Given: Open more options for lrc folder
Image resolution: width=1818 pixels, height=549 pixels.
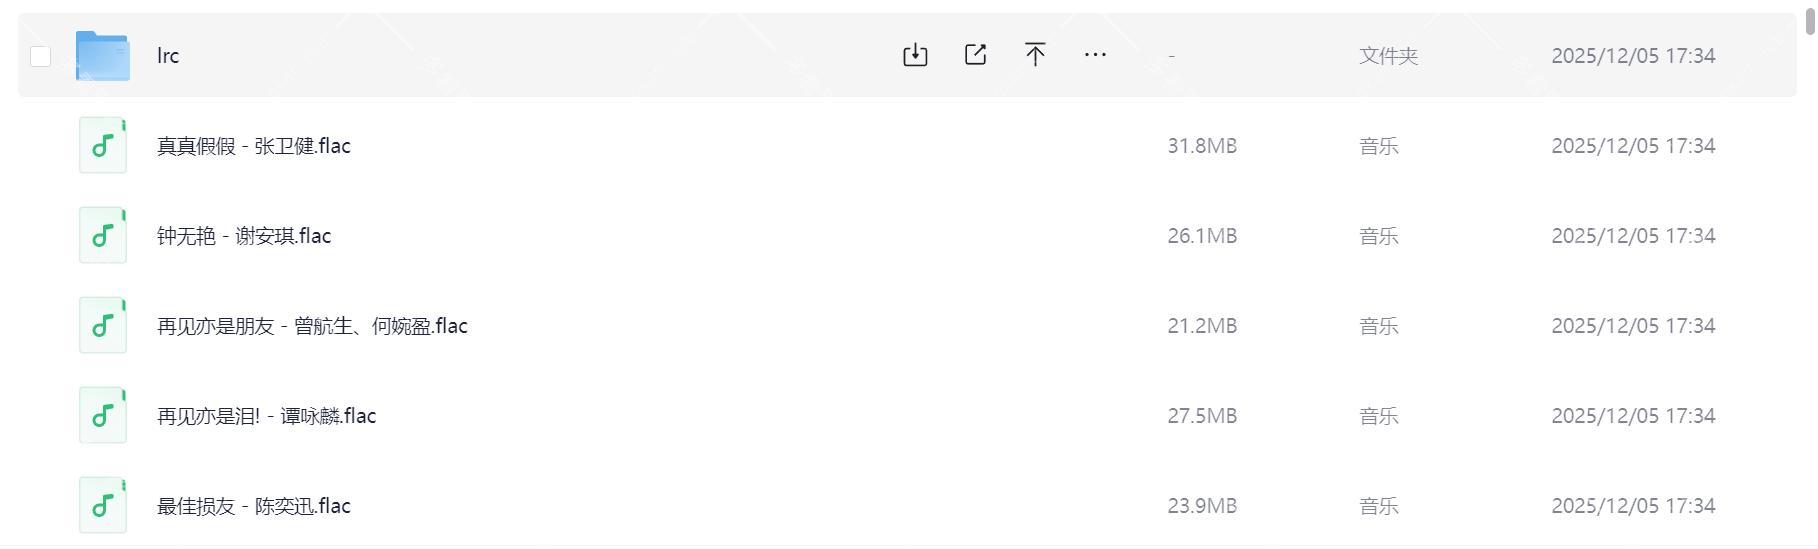Looking at the screenshot, I should [x=1095, y=55].
